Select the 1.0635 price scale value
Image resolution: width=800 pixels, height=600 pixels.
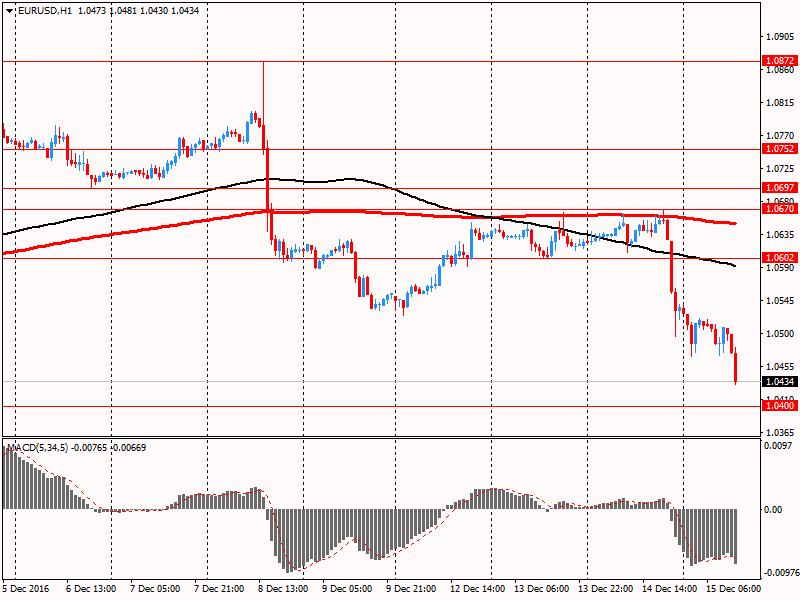point(781,235)
